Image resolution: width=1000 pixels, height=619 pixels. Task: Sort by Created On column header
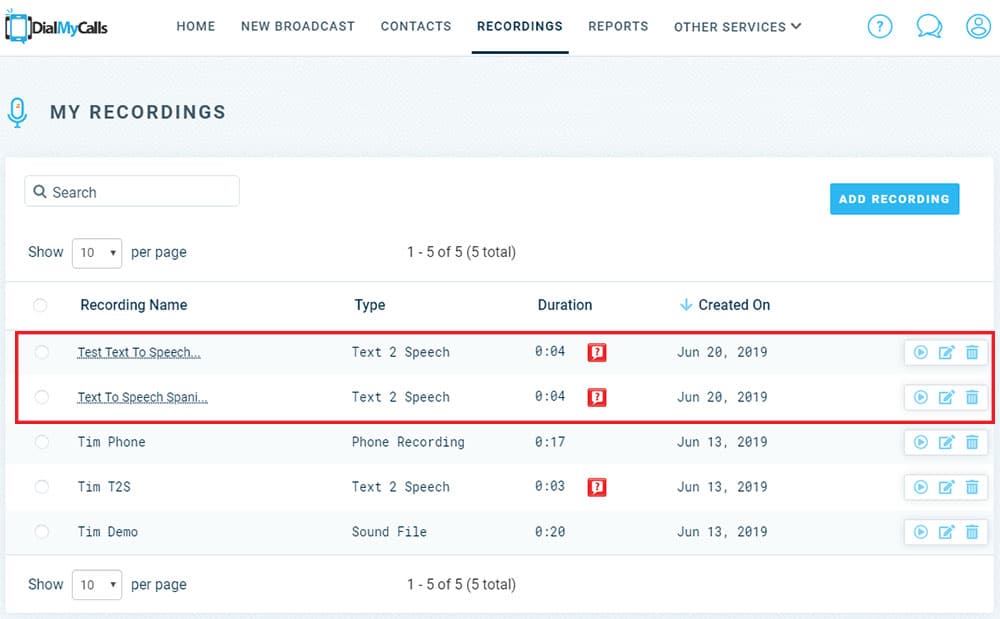click(734, 305)
